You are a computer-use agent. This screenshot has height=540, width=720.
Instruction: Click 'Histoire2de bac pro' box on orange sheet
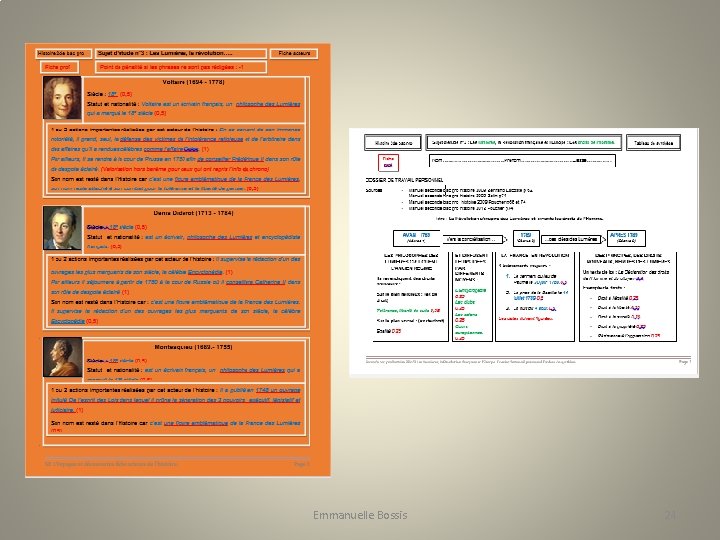pos(63,54)
